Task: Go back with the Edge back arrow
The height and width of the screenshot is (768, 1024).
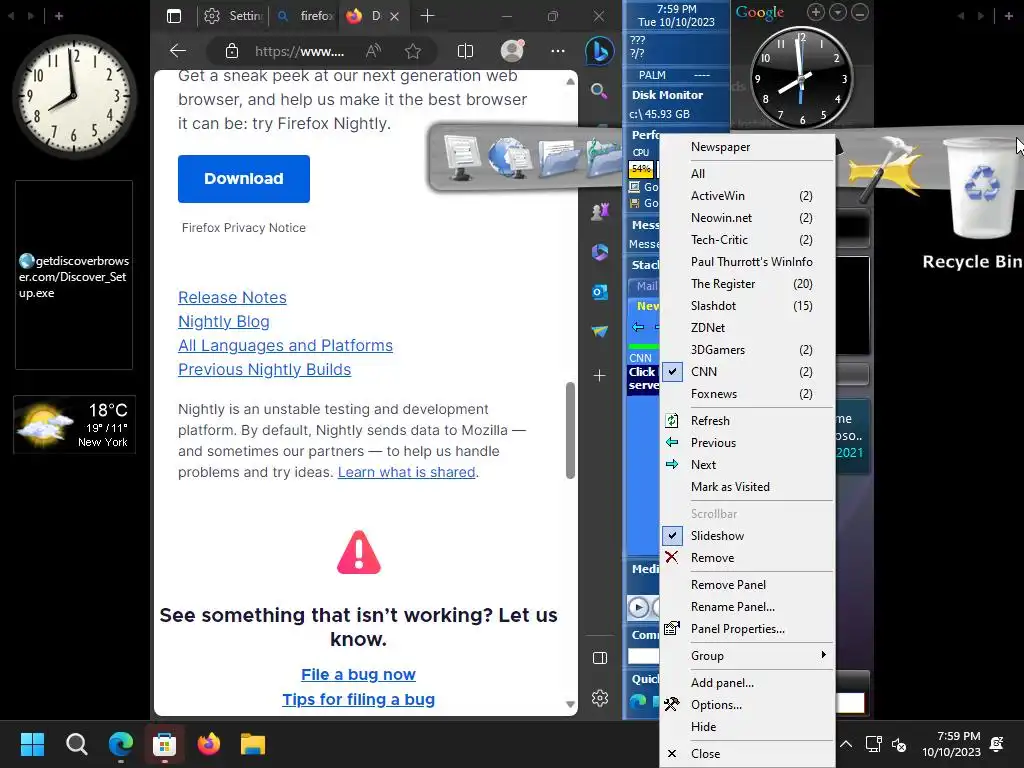Action: [178, 51]
